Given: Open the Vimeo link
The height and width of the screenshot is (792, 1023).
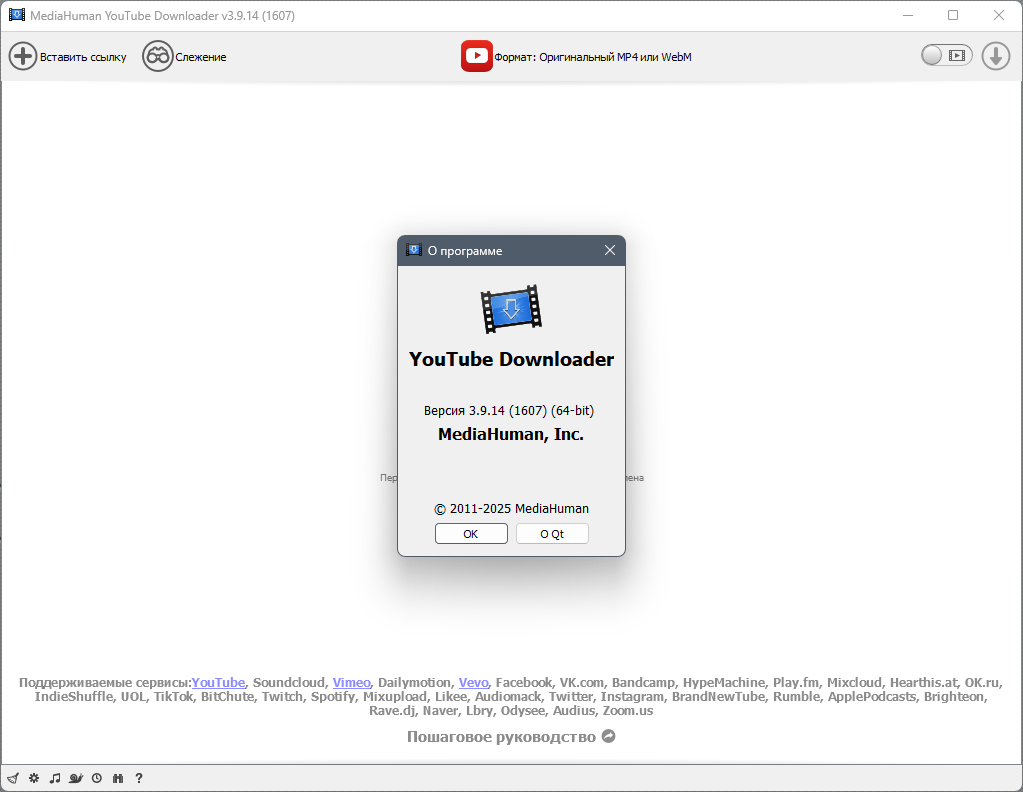Looking at the screenshot, I should [x=352, y=682].
